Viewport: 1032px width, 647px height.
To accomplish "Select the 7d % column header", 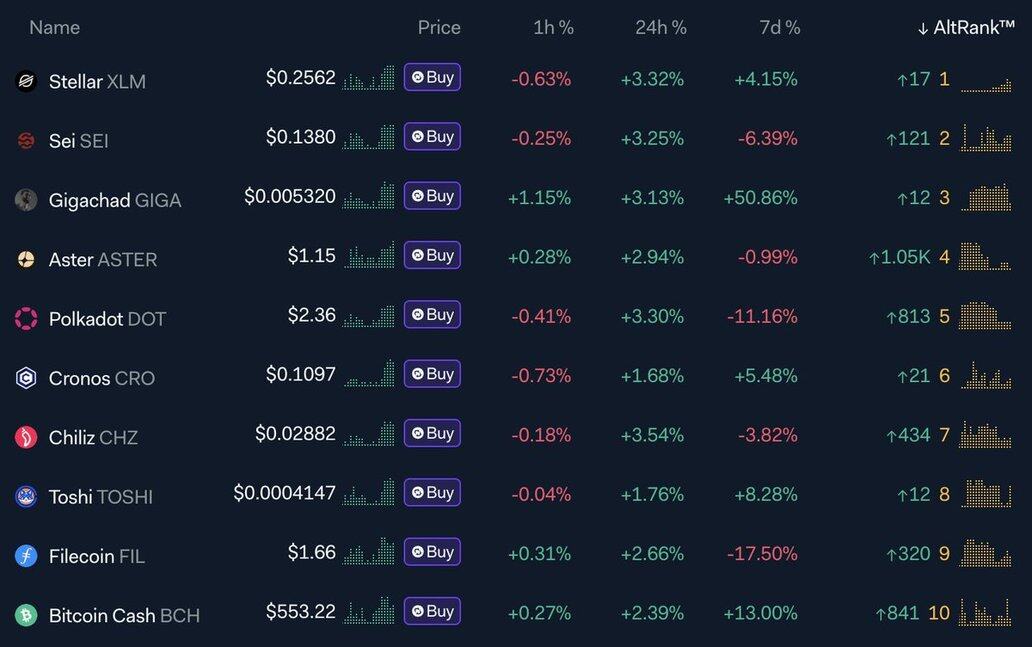I will 779,28.
